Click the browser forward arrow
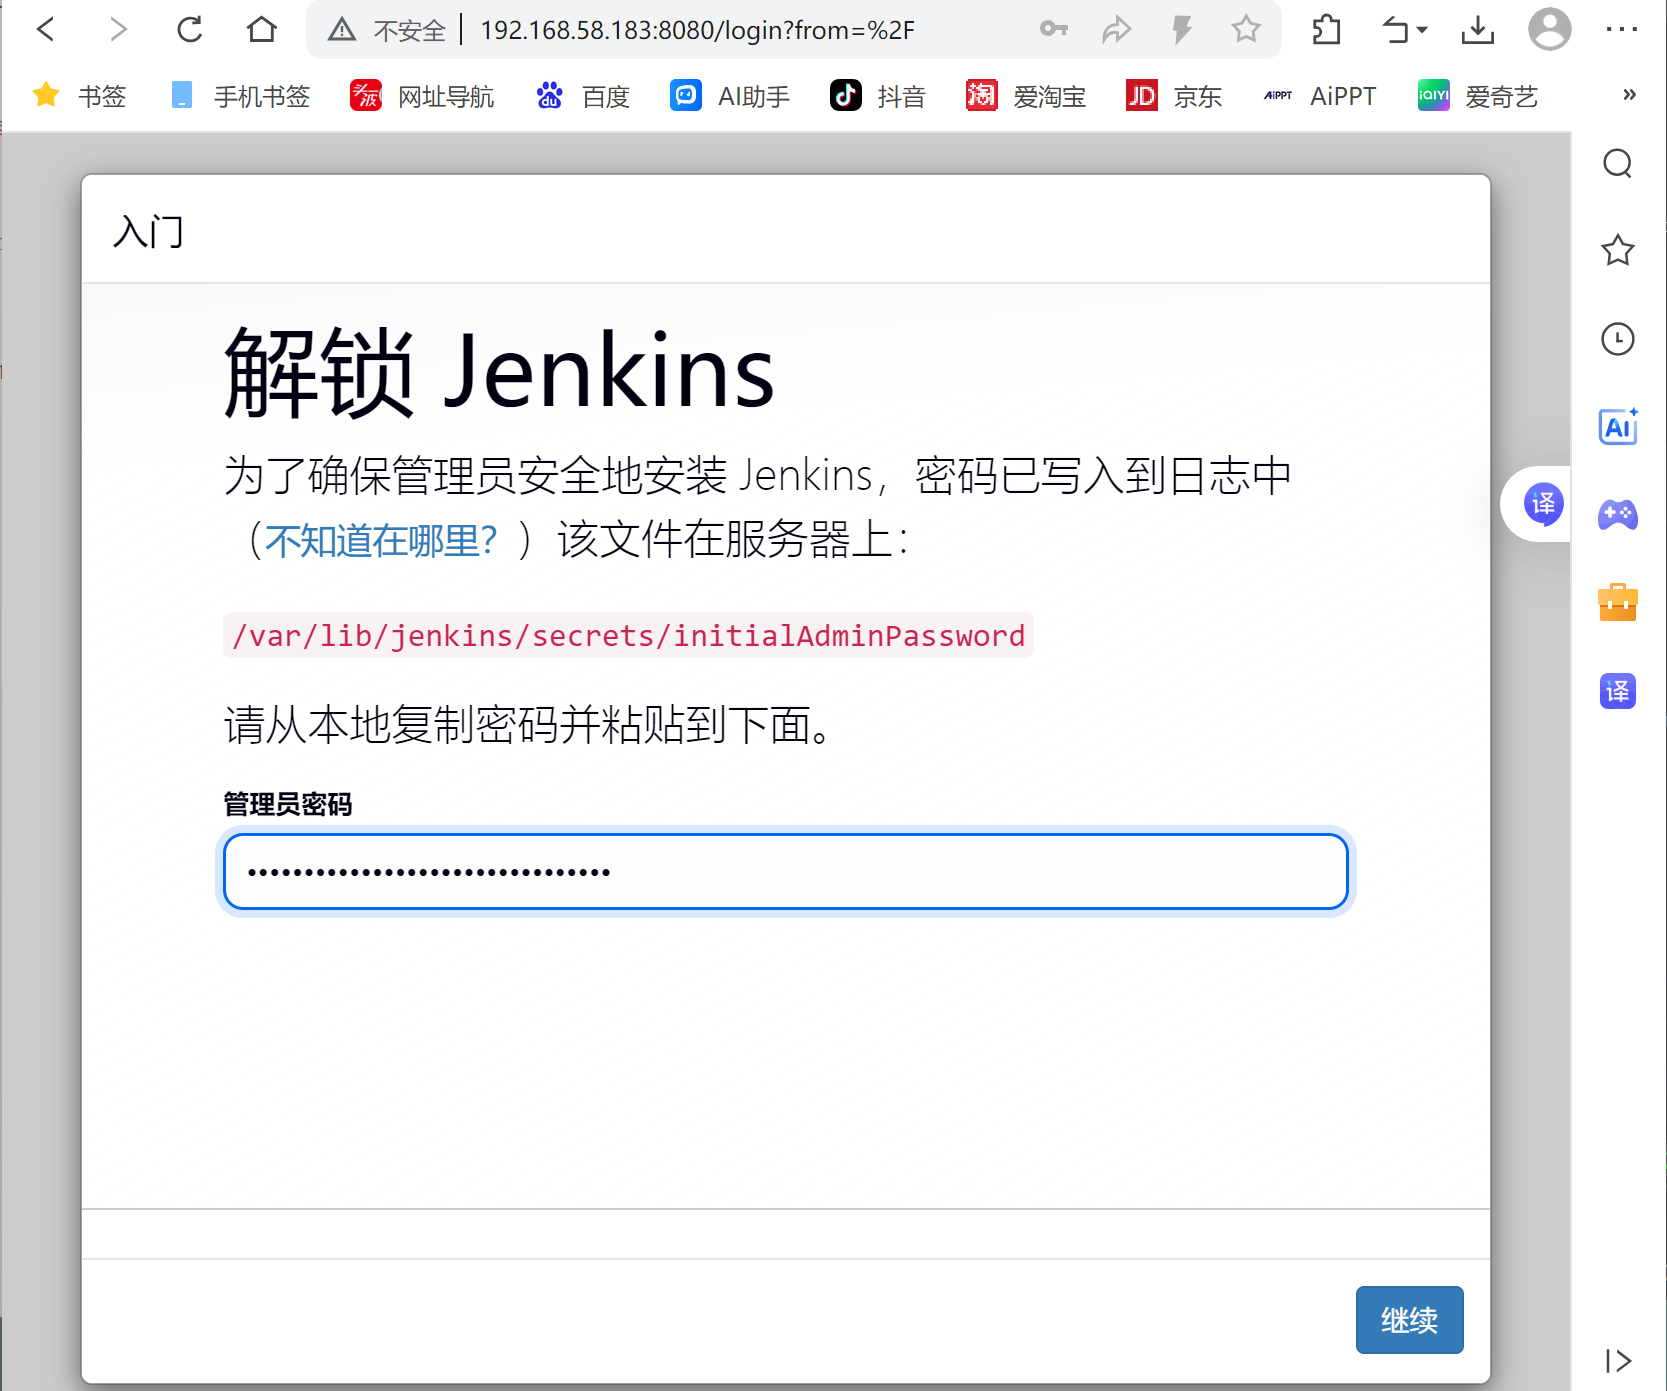 click(118, 30)
